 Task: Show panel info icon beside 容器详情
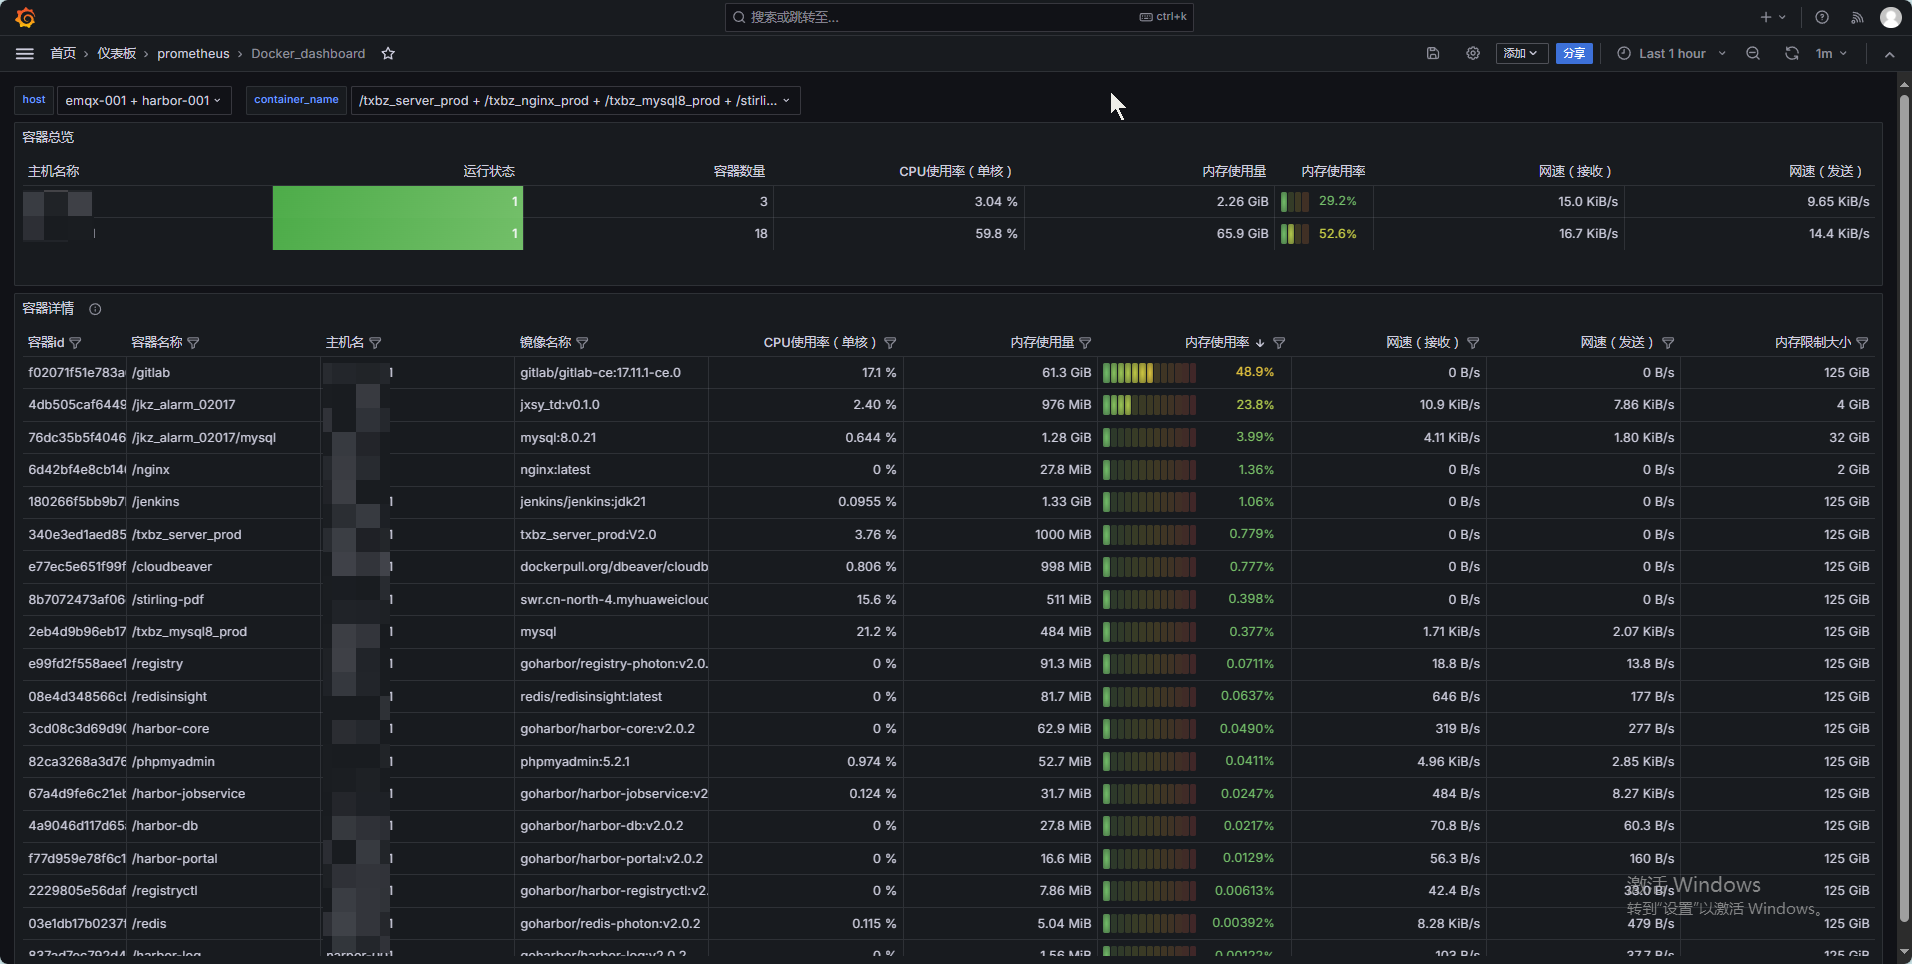pos(95,309)
